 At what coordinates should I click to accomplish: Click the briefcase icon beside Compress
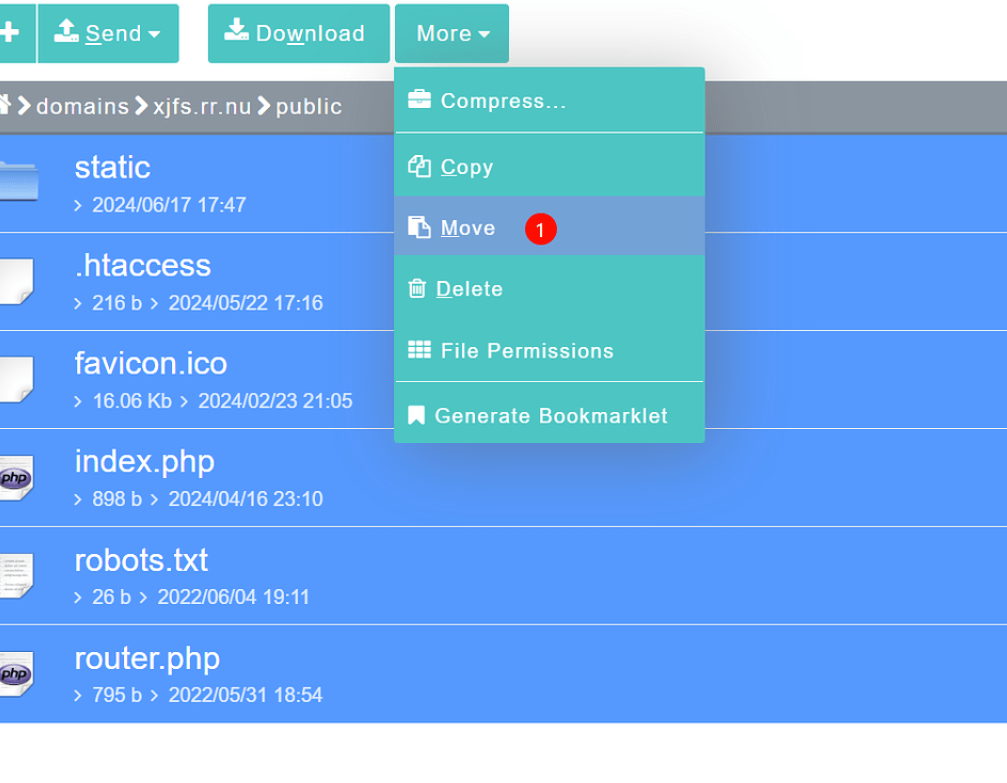click(419, 100)
